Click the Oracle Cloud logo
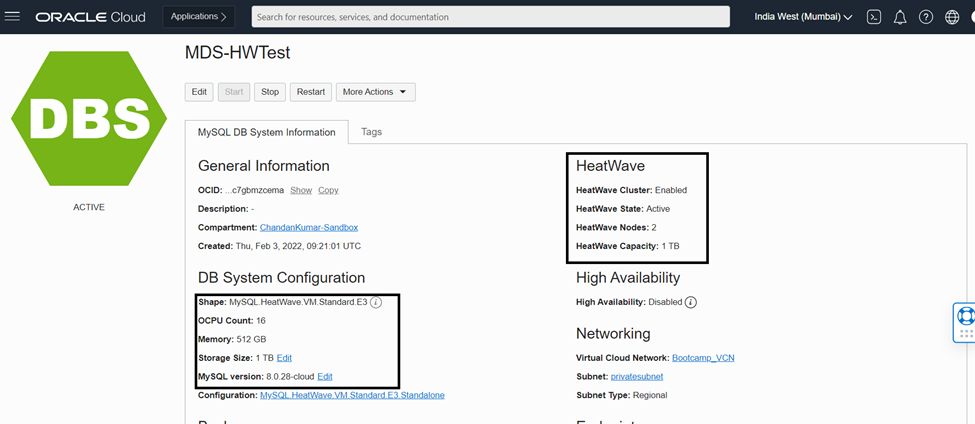 click(90, 17)
